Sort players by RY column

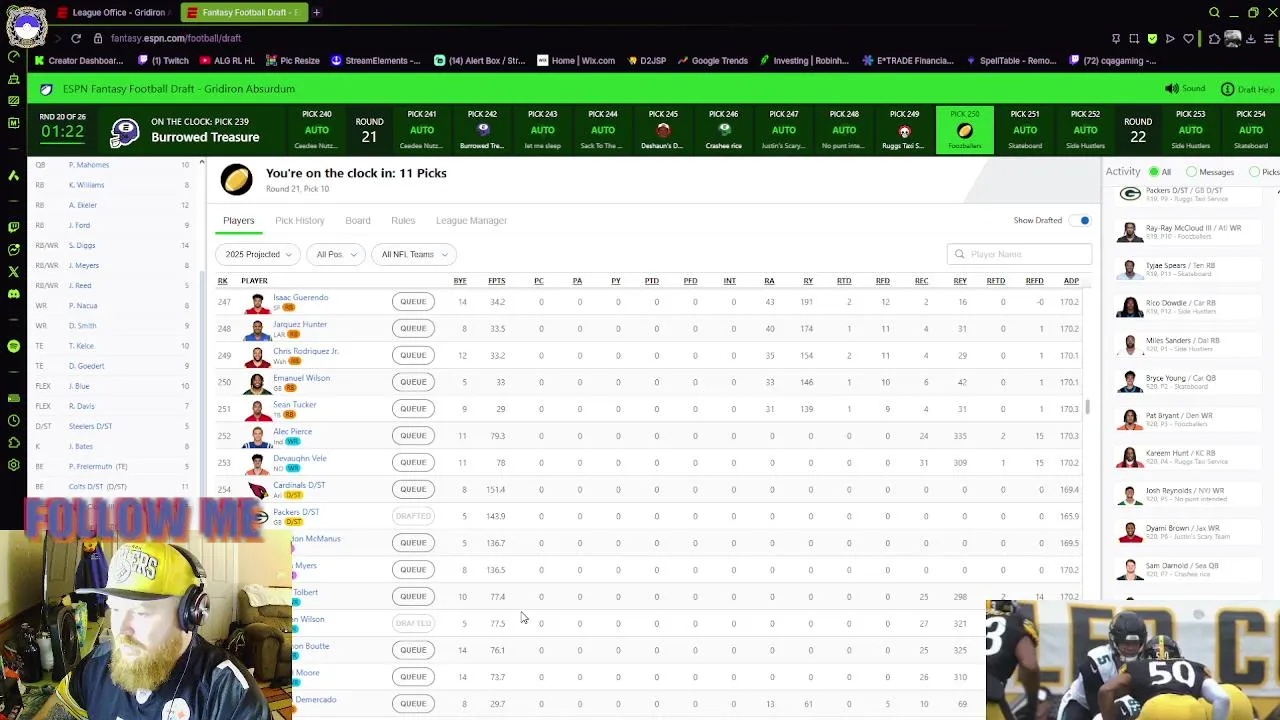click(x=808, y=281)
